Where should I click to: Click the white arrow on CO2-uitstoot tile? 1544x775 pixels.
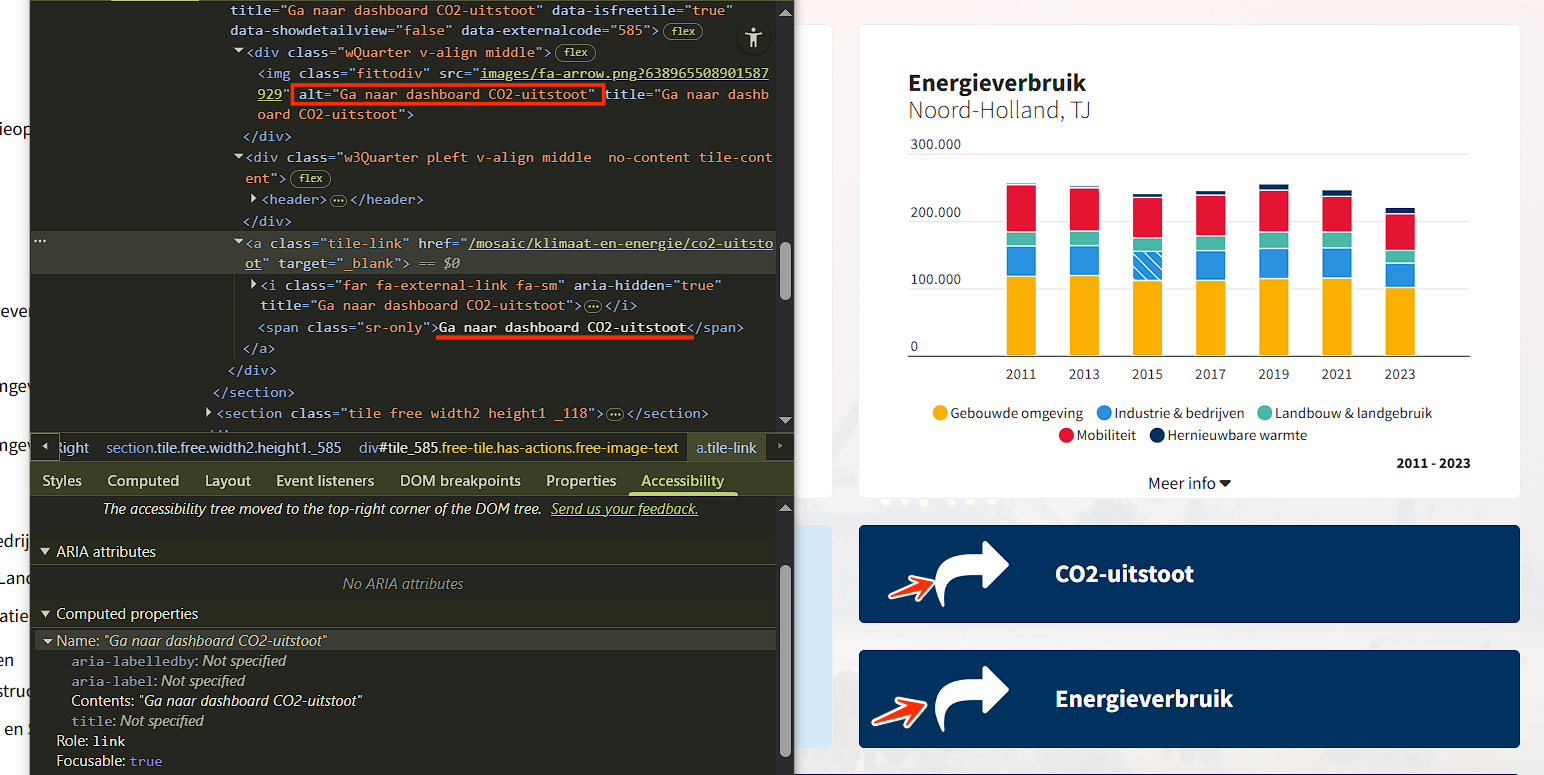click(971, 573)
